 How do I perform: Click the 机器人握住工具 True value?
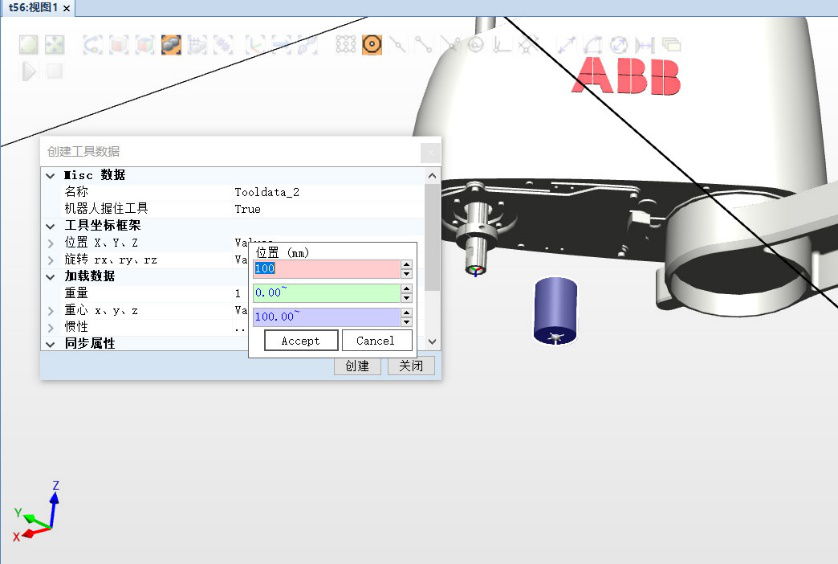pyautogui.click(x=247, y=209)
